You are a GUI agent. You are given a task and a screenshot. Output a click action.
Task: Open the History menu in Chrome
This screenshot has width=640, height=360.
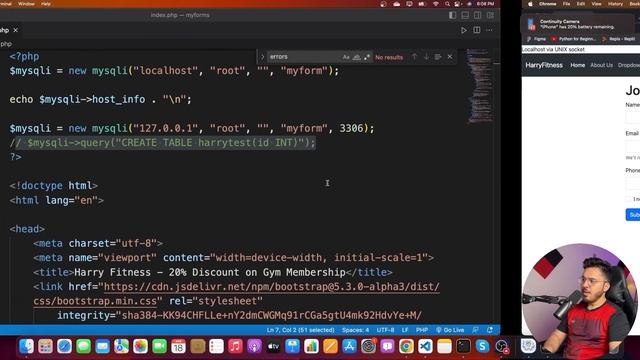tap(615, 4)
